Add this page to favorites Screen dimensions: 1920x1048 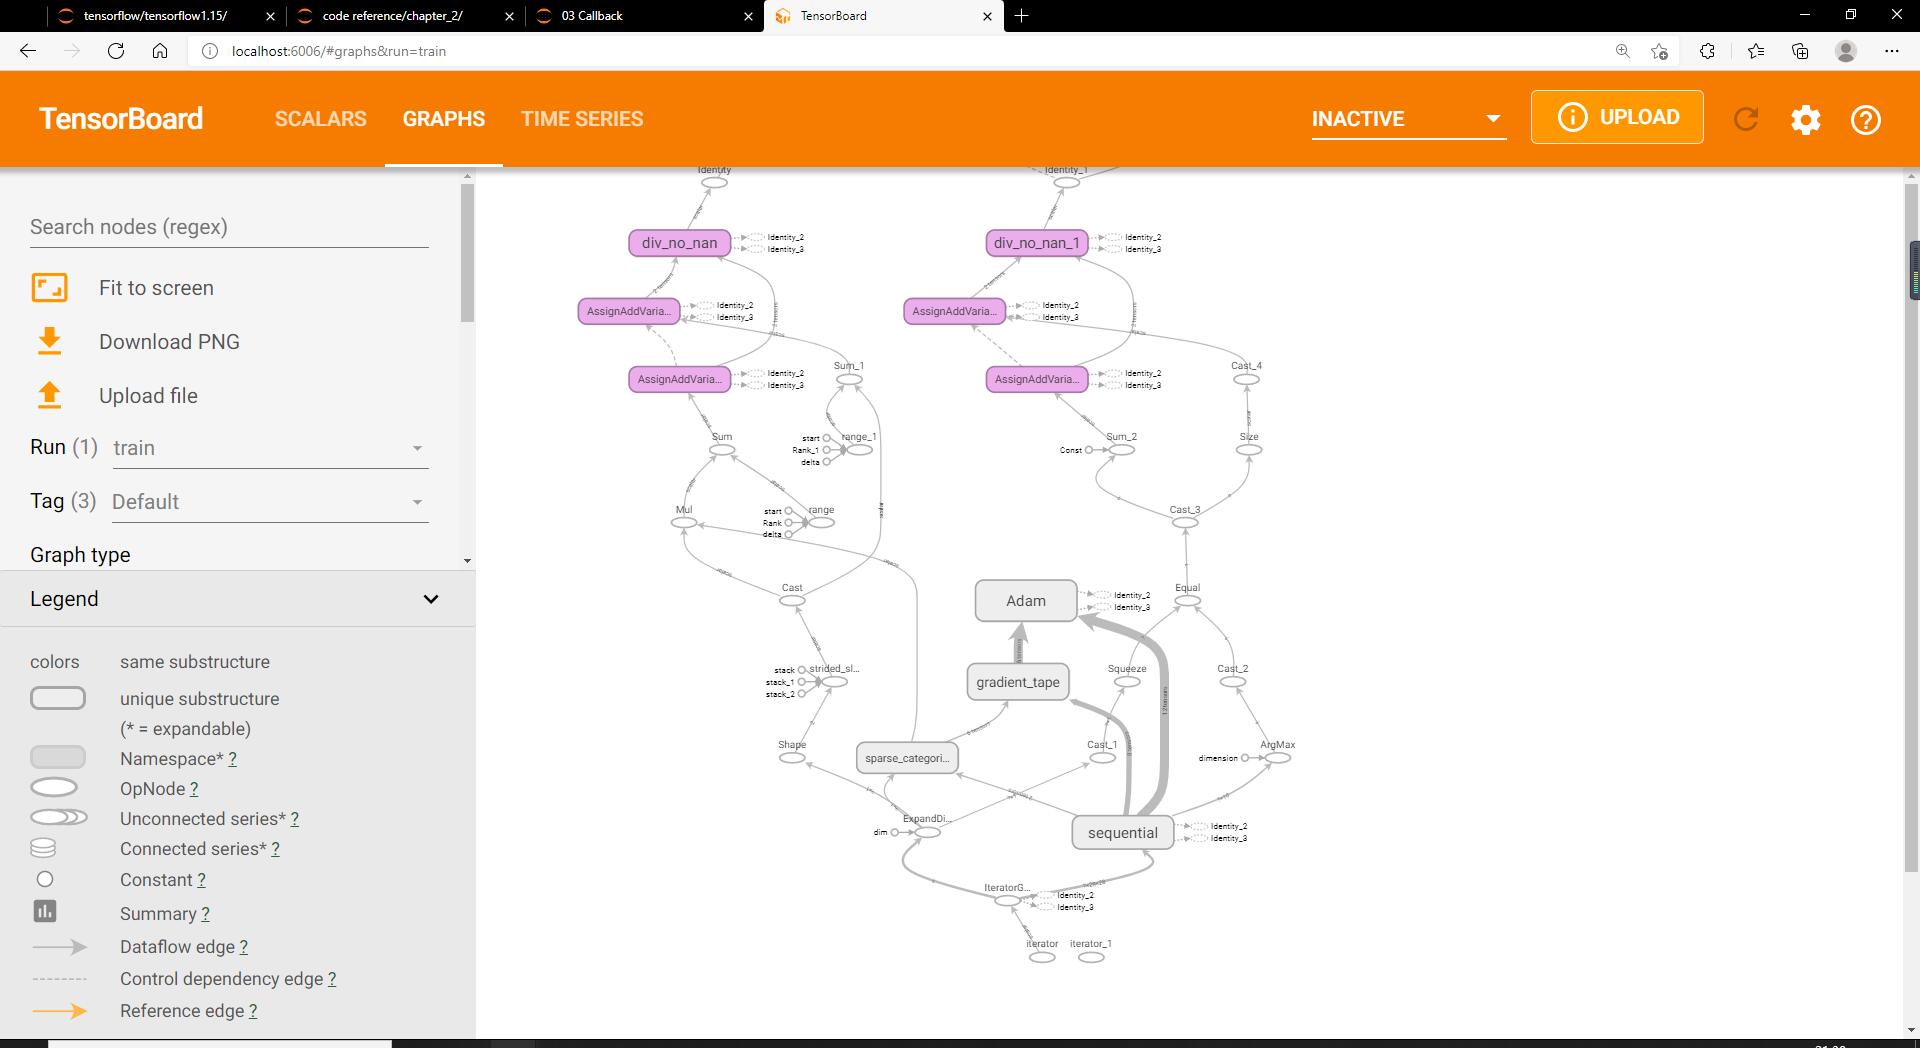tap(1660, 51)
